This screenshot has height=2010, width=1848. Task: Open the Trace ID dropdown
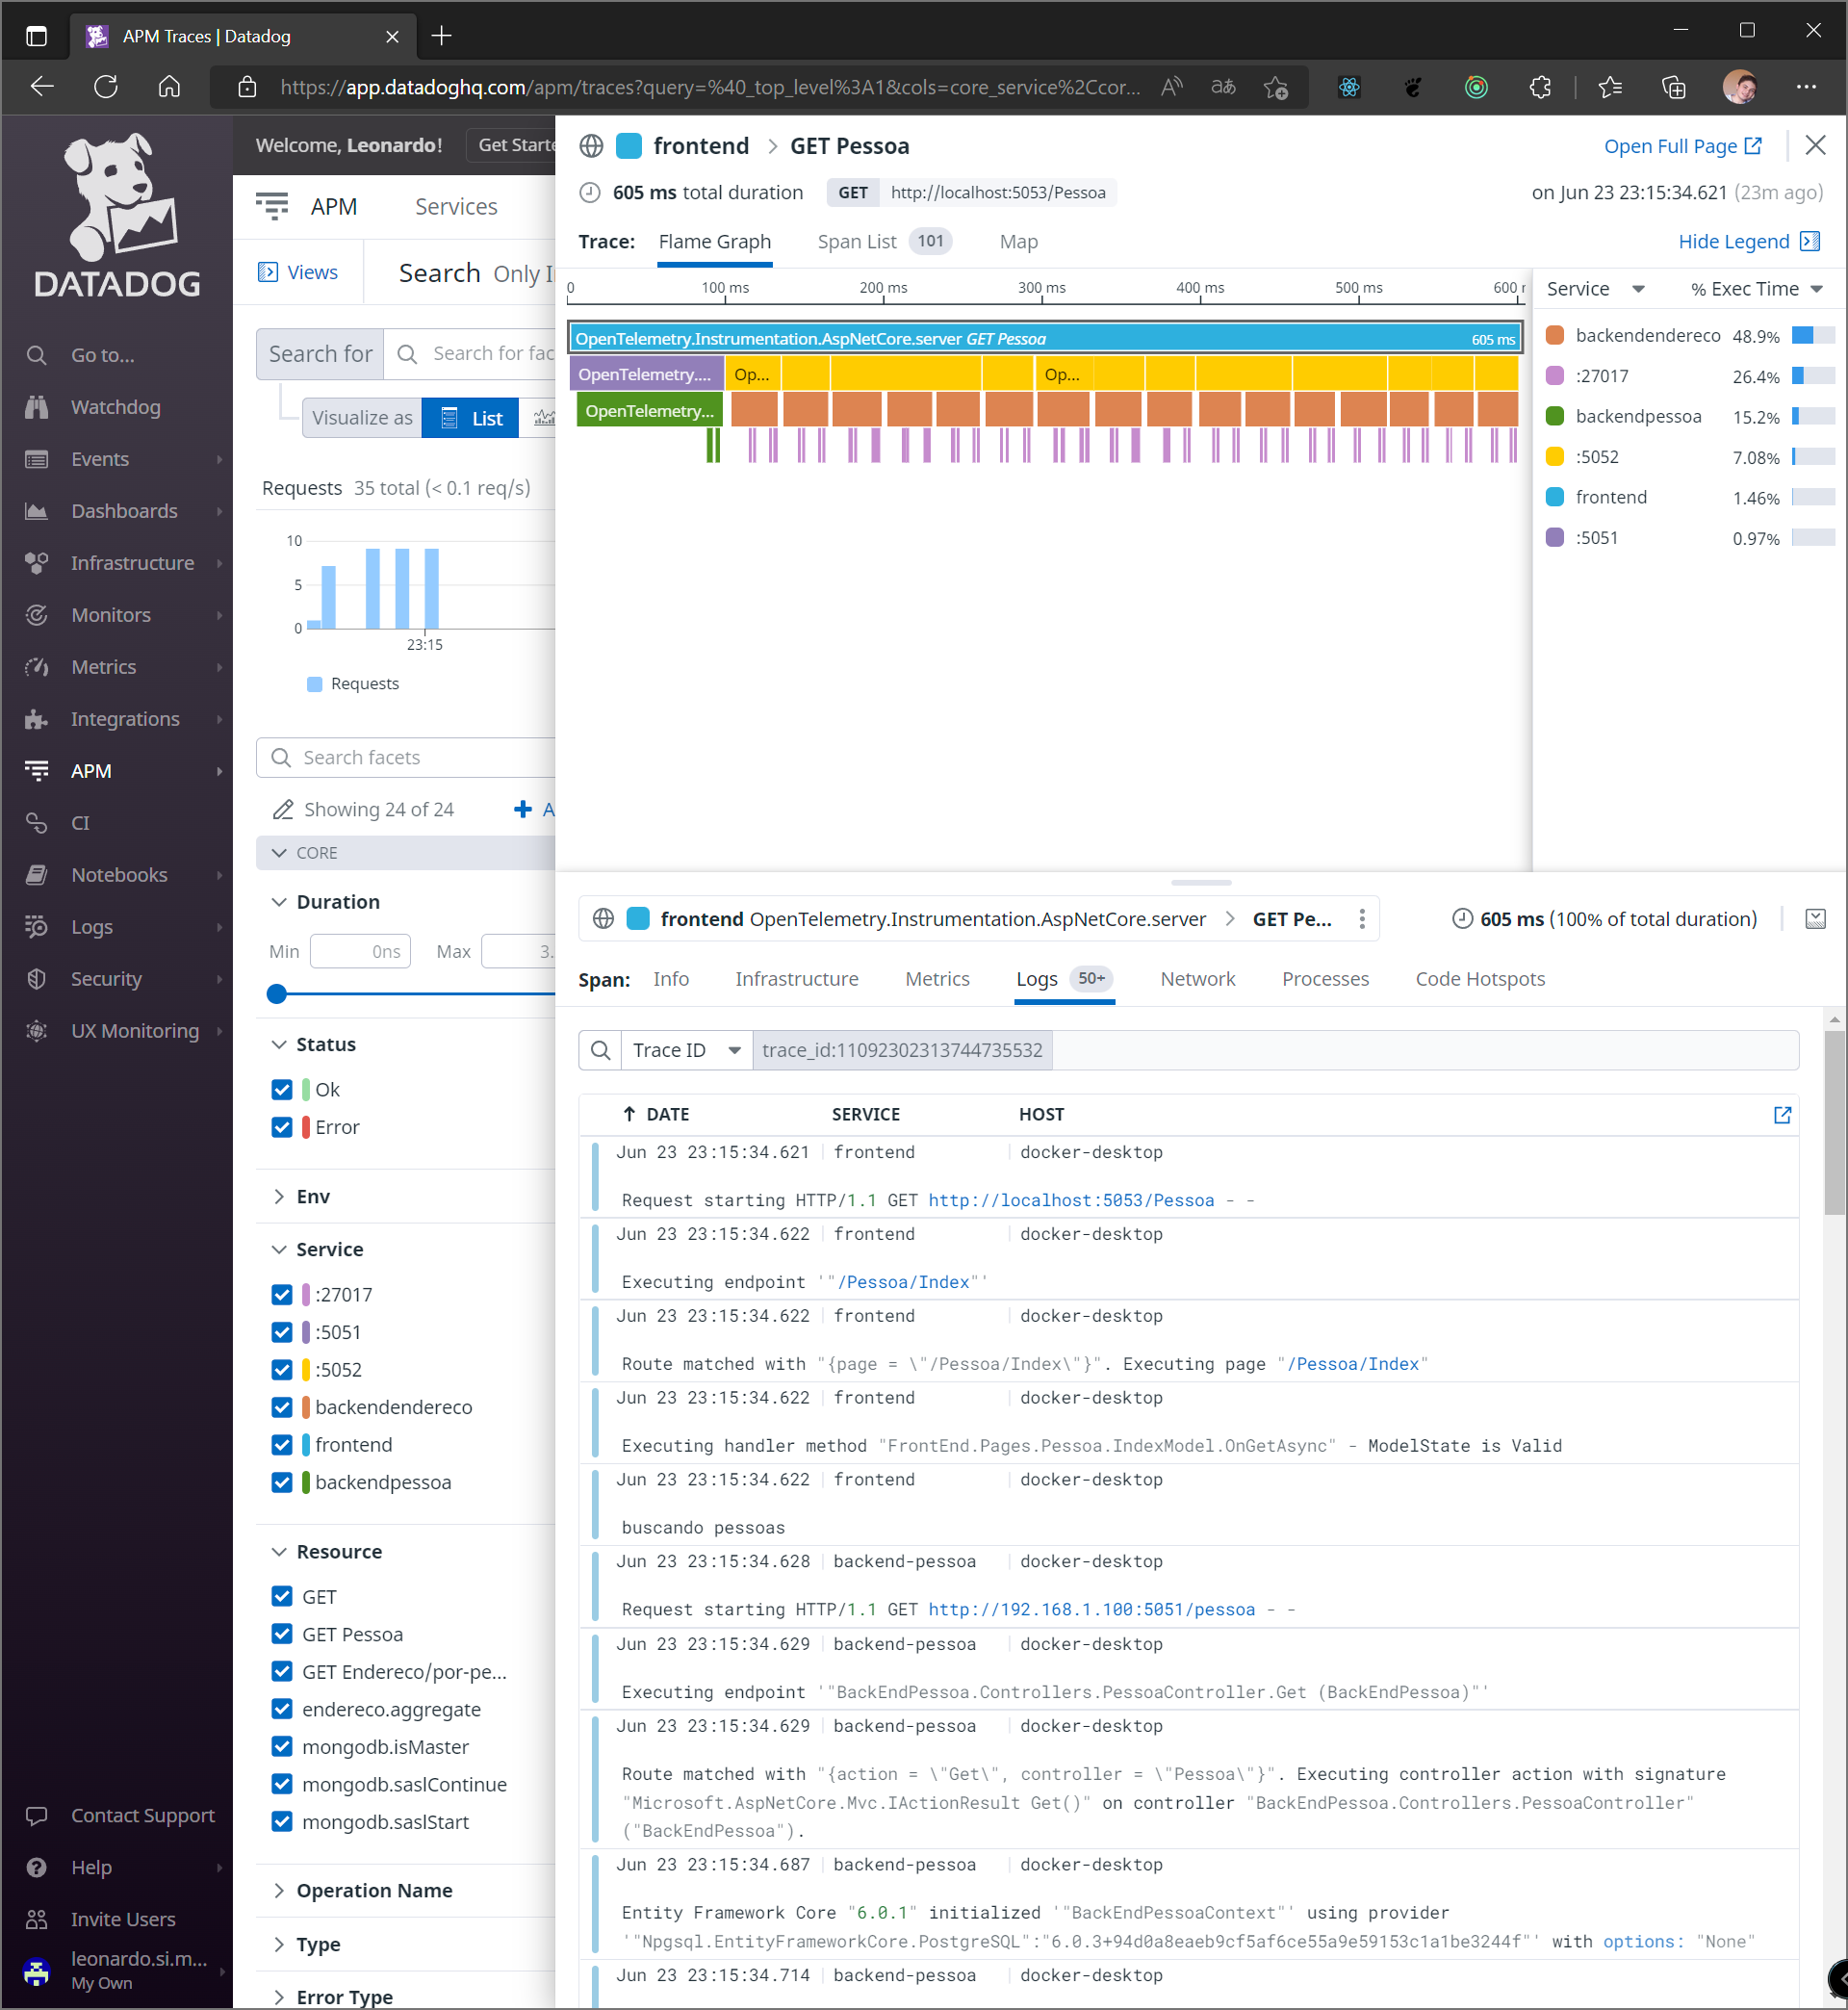686,1050
